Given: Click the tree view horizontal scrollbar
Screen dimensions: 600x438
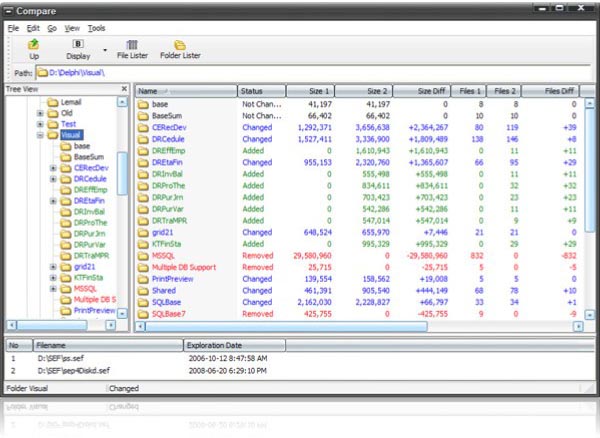Looking at the screenshot, I should 60,325.
